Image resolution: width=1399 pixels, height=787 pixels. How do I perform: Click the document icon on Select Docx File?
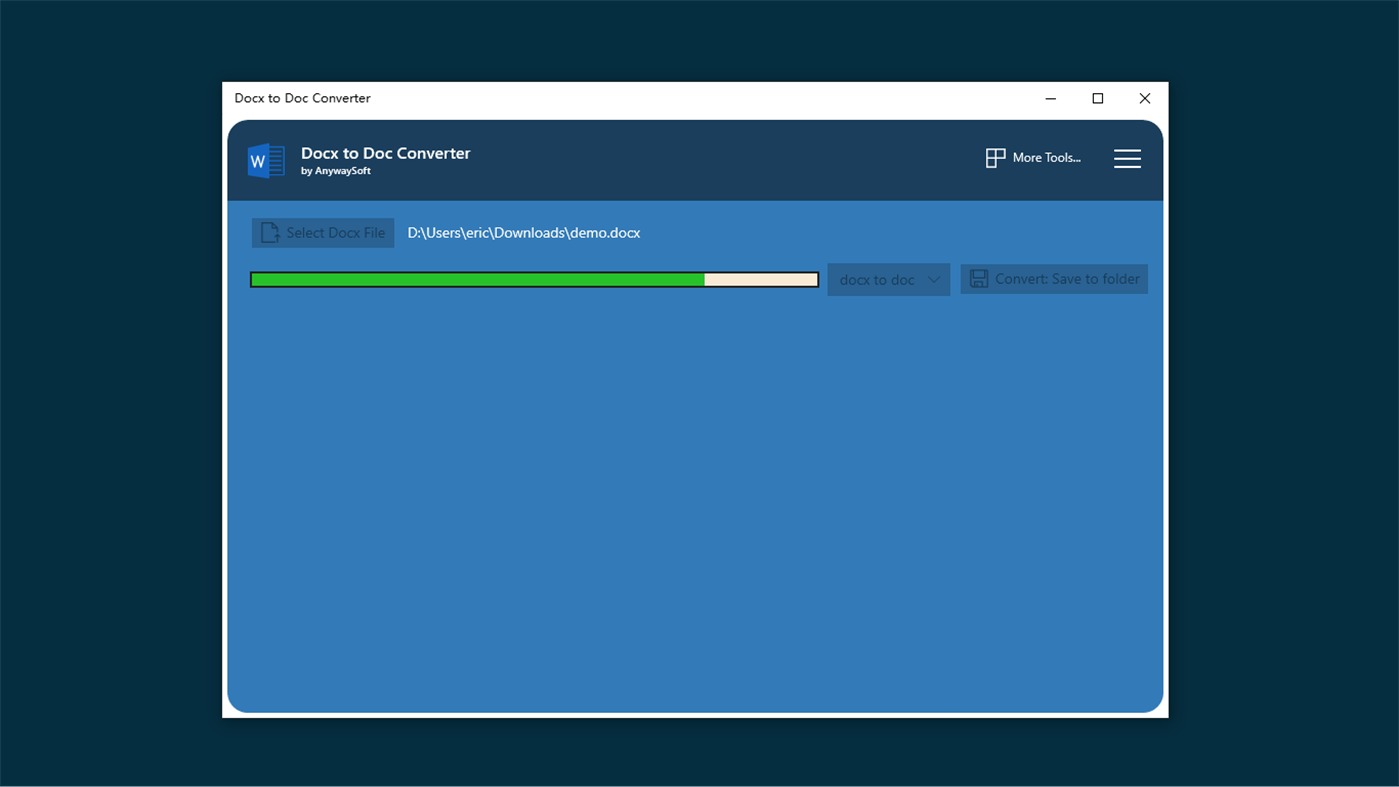point(268,232)
